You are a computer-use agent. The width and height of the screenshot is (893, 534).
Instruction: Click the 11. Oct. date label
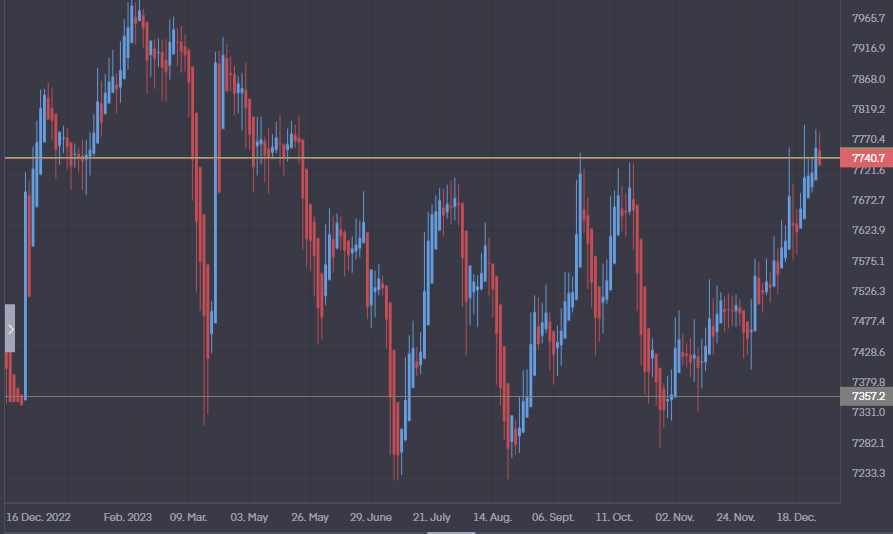coord(613,517)
